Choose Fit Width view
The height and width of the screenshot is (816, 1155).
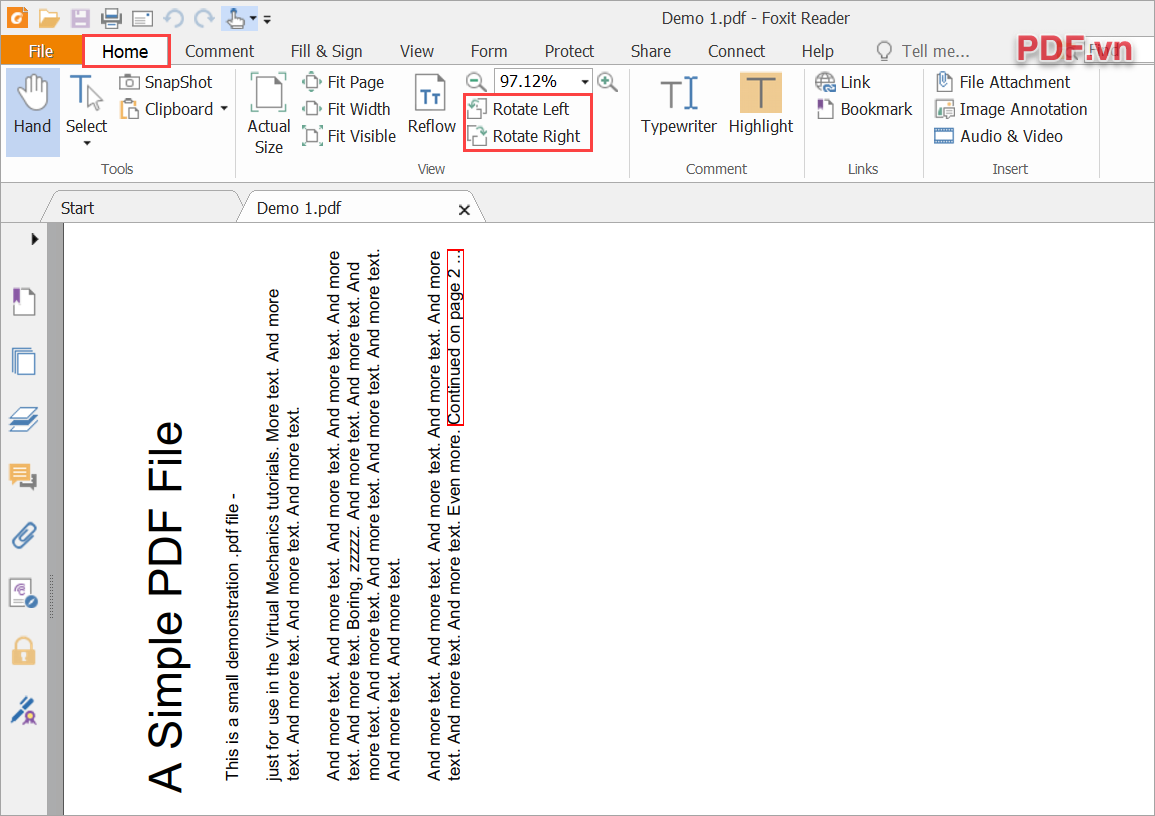point(347,109)
